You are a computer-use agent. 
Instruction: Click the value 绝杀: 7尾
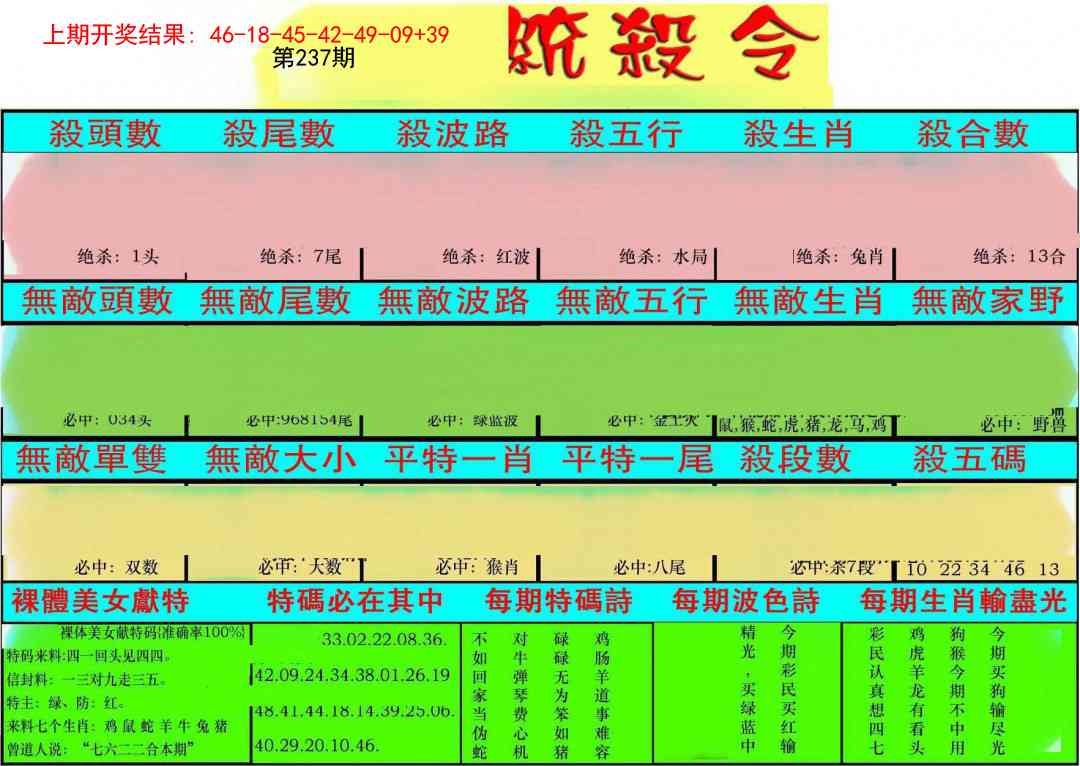300,257
